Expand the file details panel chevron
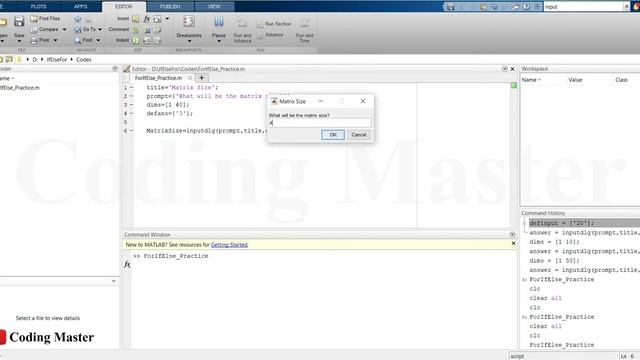This screenshot has height=360, width=640. tap(113, 281)
